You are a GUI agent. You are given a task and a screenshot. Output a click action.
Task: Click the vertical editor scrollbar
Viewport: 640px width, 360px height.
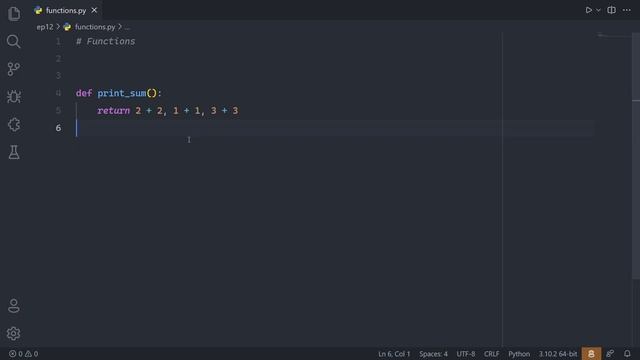click(x=636, y=156)
